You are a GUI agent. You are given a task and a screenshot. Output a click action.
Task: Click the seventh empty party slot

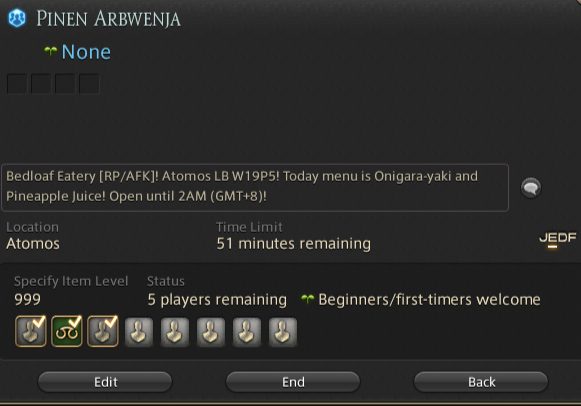(247, 332)
